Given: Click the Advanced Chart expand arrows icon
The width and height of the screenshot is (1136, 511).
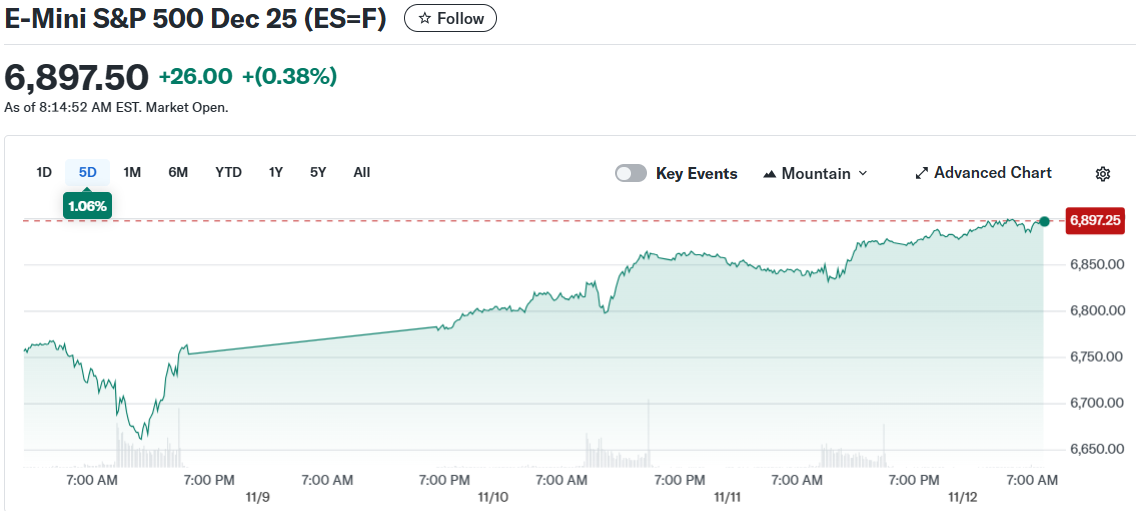Looking at the screenshot, I should (x=922, y=173).
